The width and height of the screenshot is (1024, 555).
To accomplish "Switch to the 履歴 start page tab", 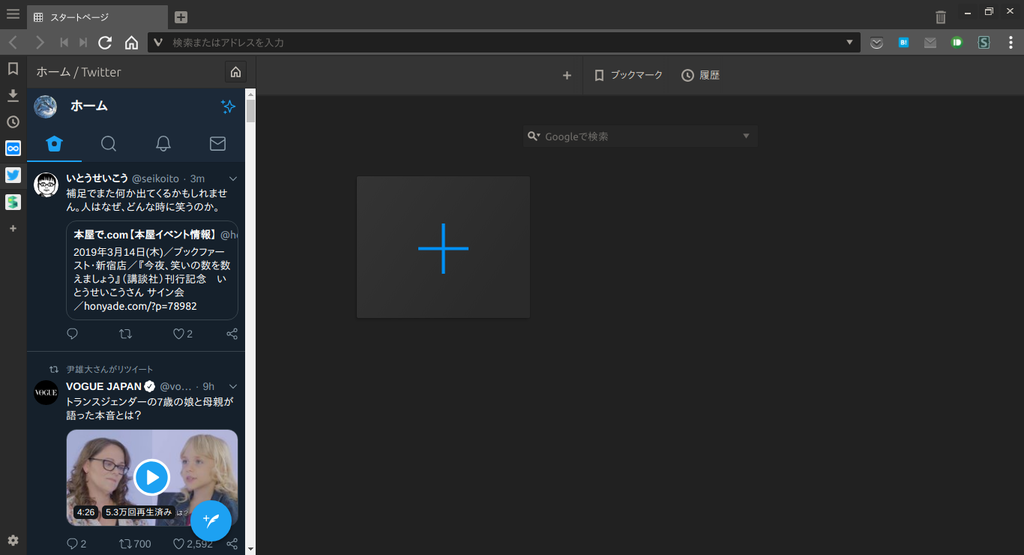I will pos(701,76).
